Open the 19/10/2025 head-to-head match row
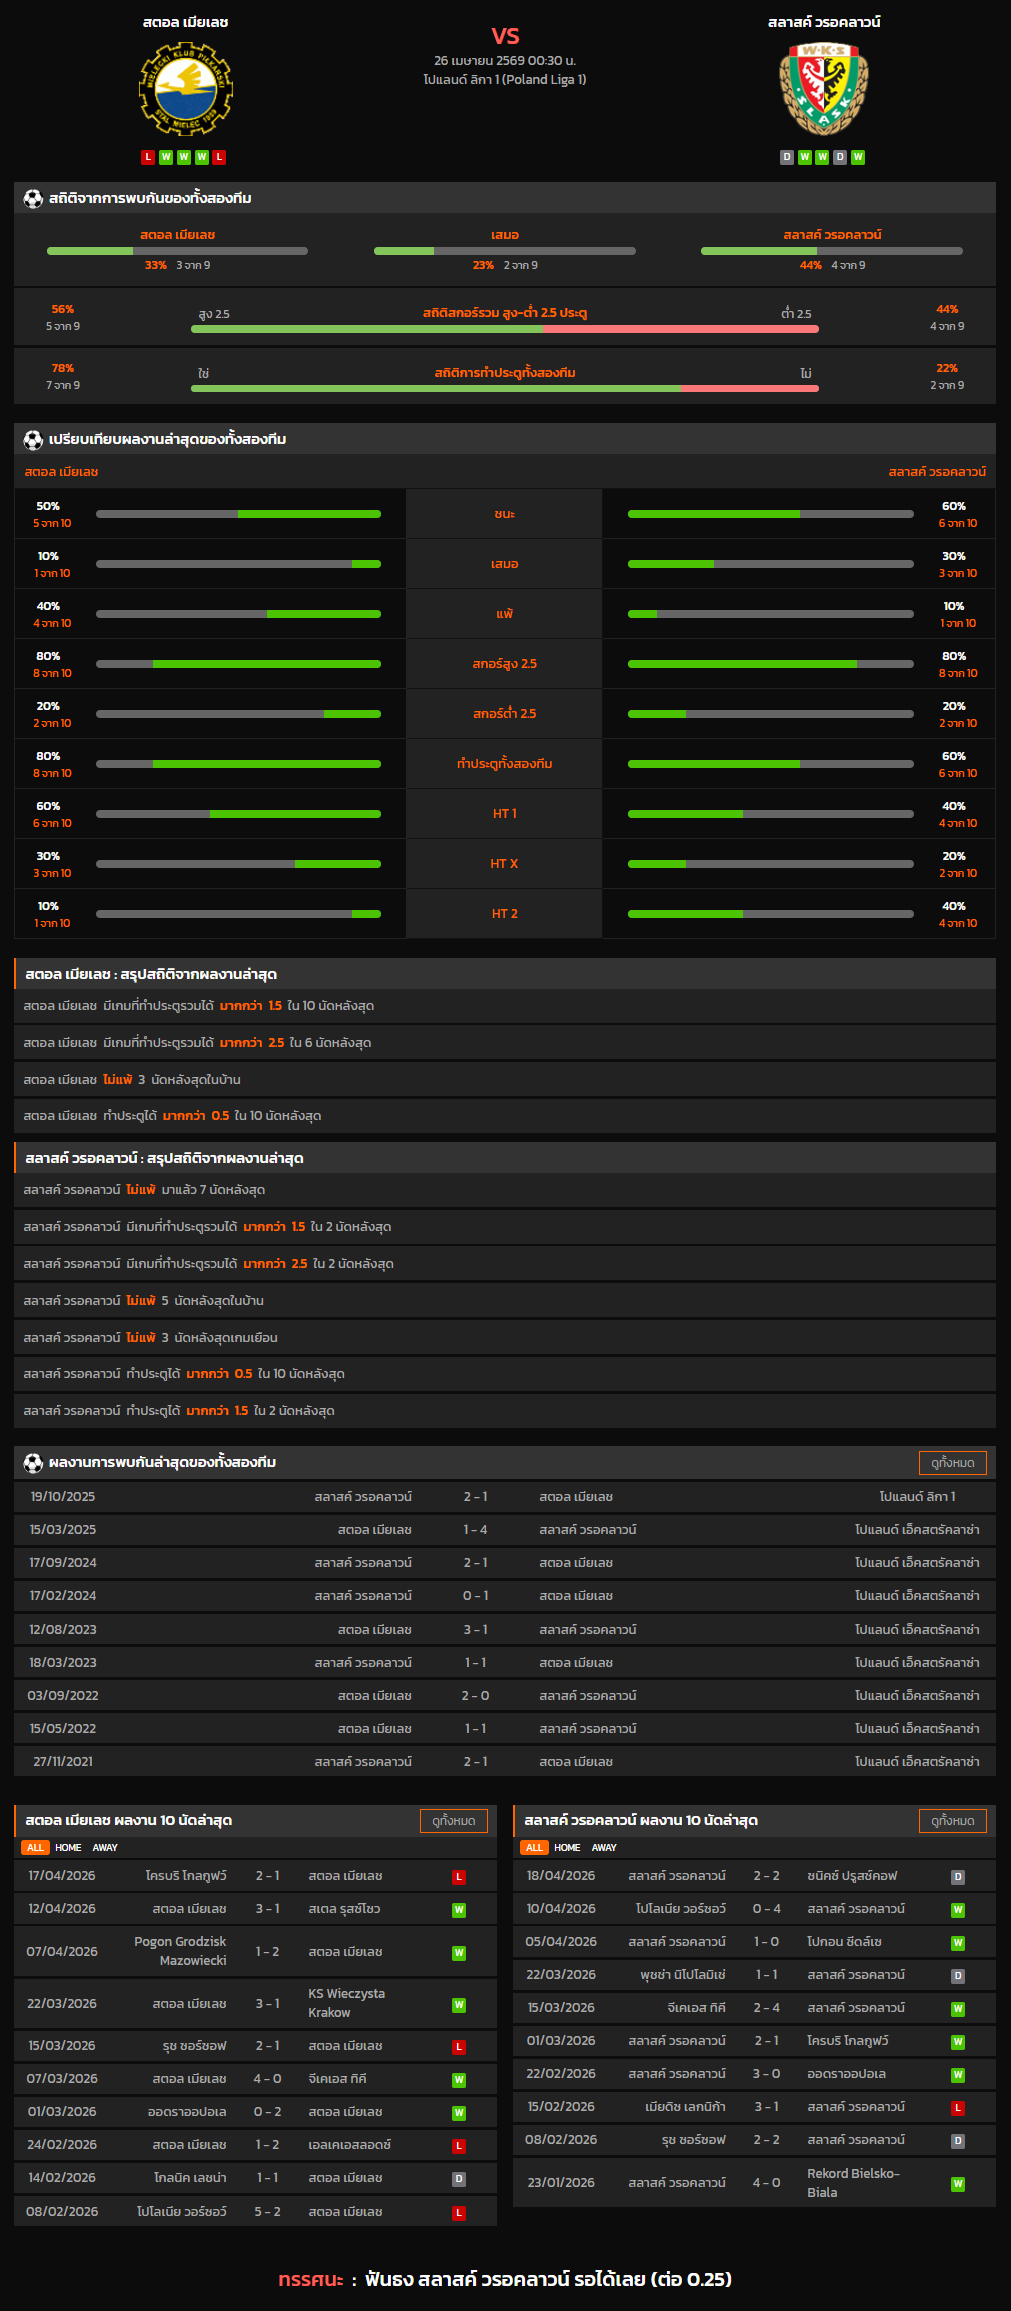Screen dimensions: 1011x2311 504,1497
